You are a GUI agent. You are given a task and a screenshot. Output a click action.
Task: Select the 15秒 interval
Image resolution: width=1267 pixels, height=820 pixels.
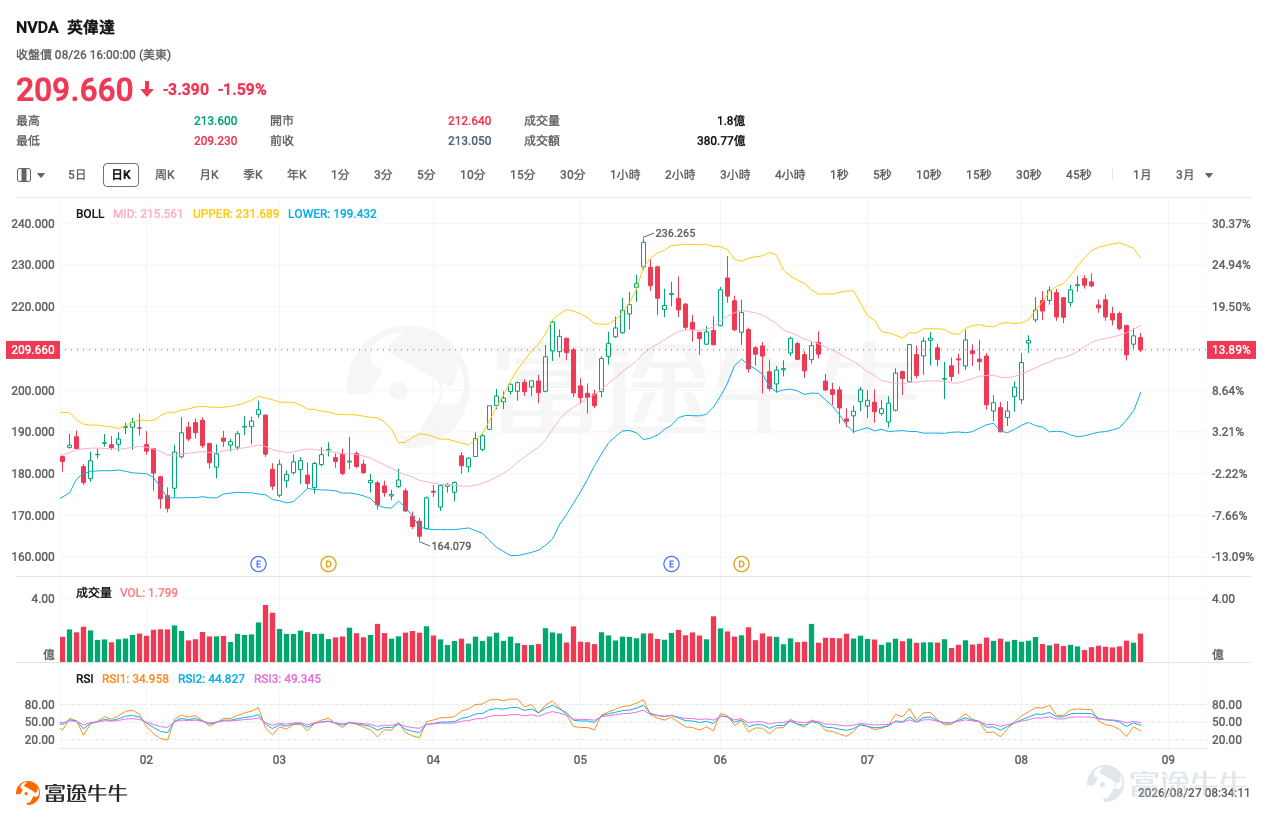pos(979,175)
